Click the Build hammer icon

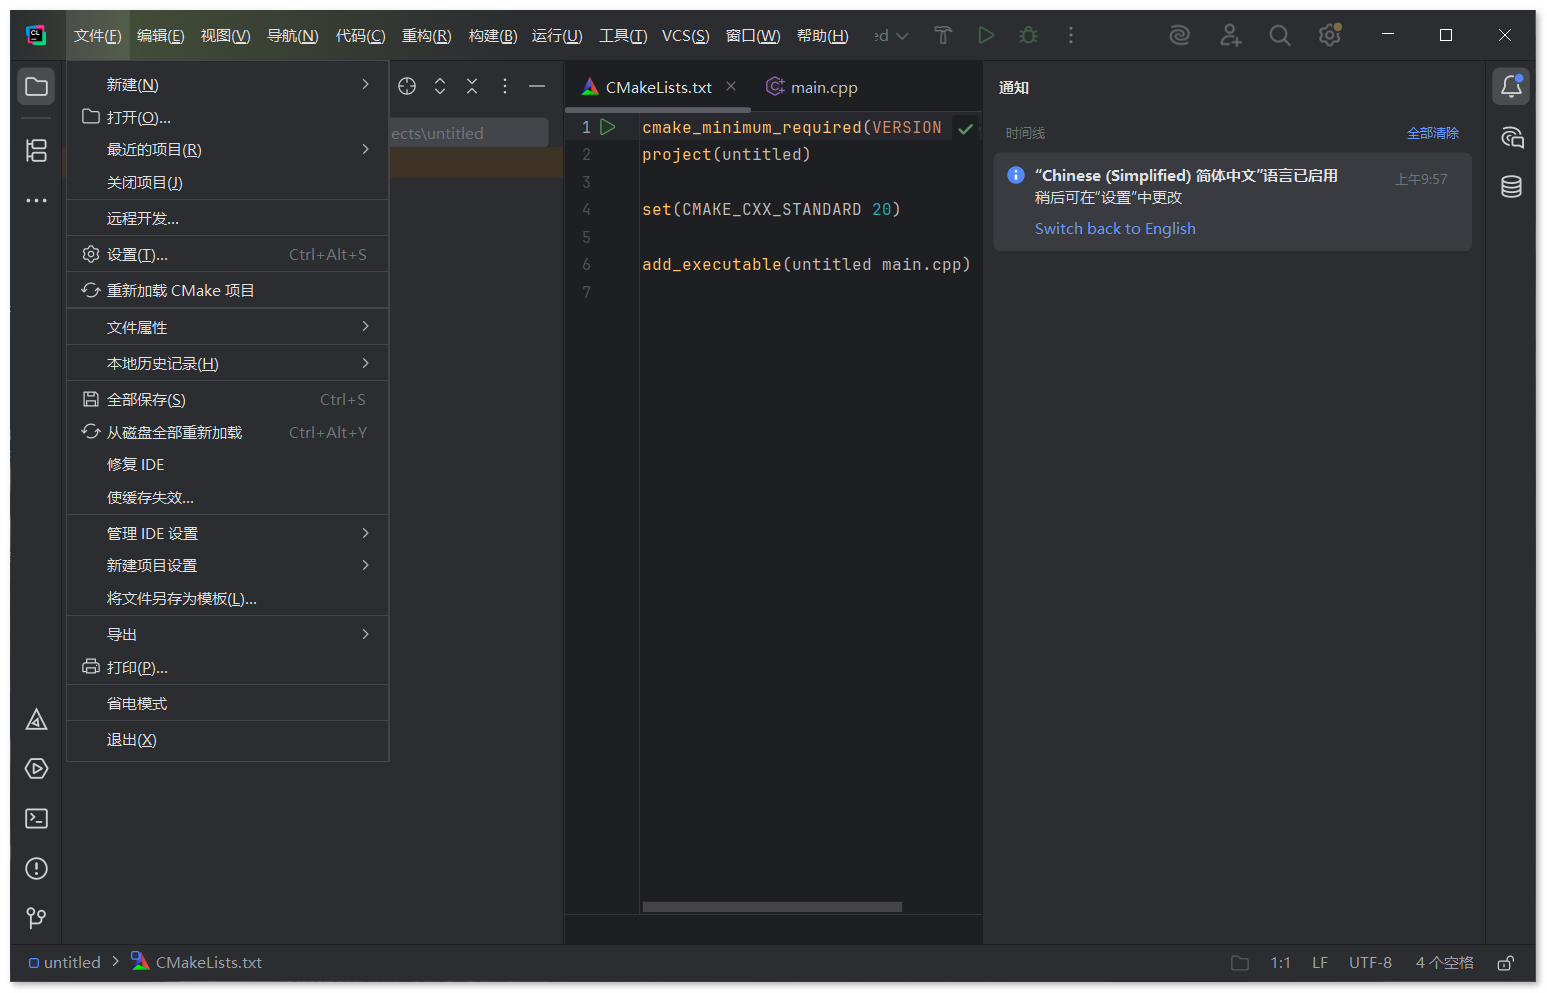(942, 36)
